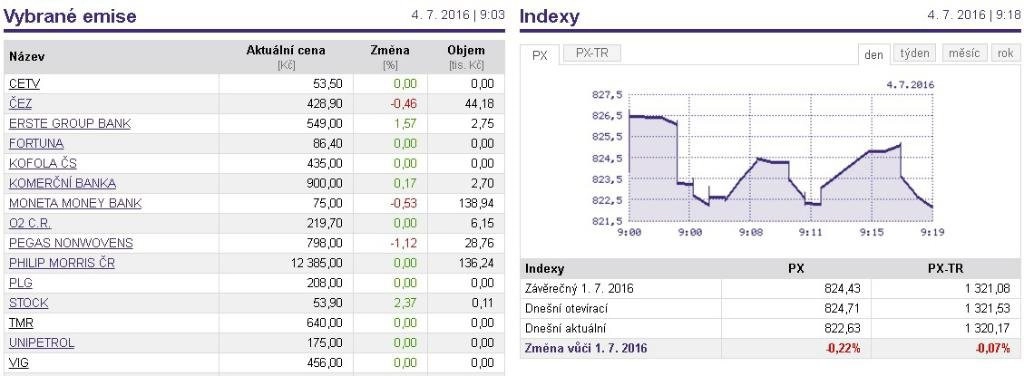The width and height of the screenshot is (1024, 376).
Task: Switch to the PX-TR index tab
Action: [592, 54]
